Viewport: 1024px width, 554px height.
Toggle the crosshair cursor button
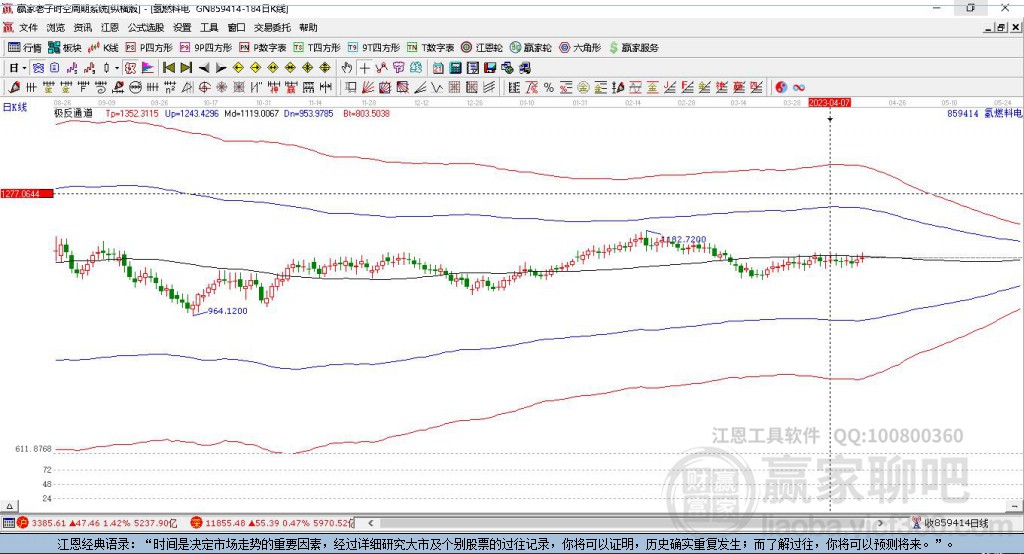tap(364, 68)
